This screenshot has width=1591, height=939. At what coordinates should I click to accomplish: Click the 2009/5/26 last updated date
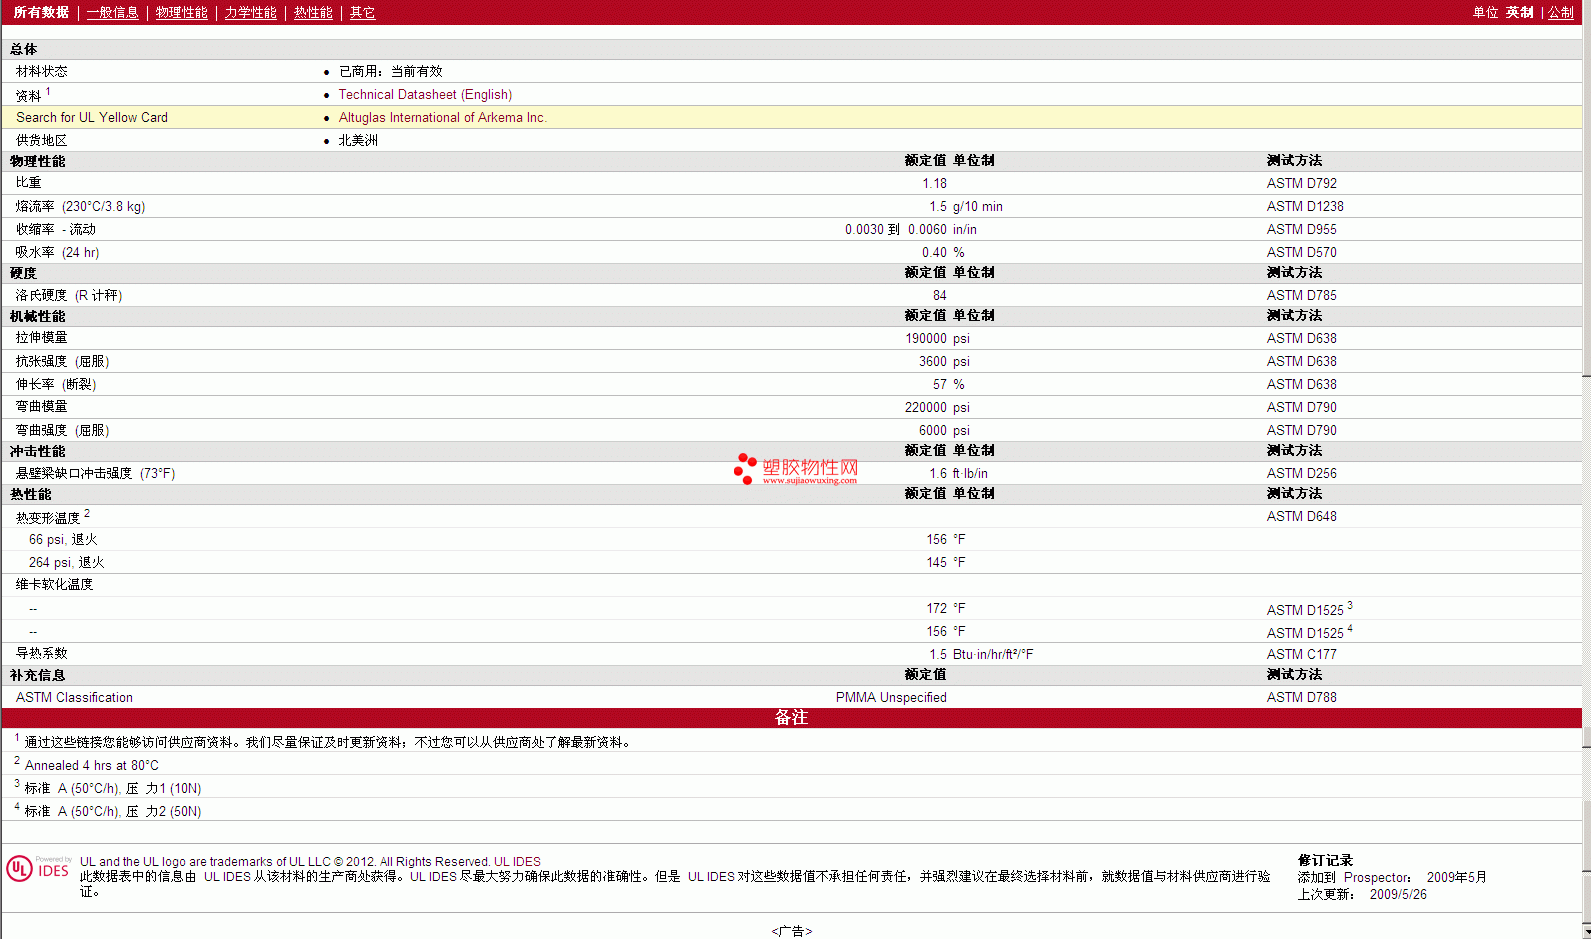1398,894
